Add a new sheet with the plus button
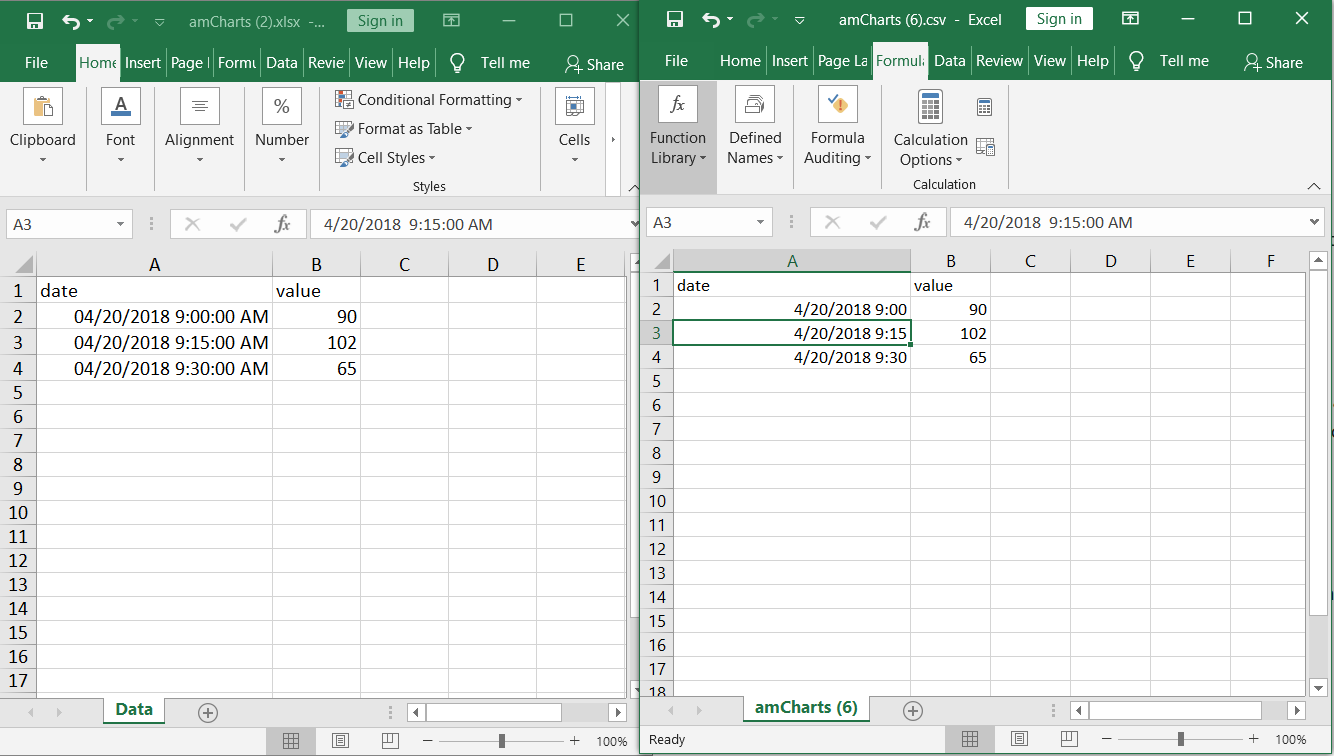The image size is (1334, 756). point(912,710)
